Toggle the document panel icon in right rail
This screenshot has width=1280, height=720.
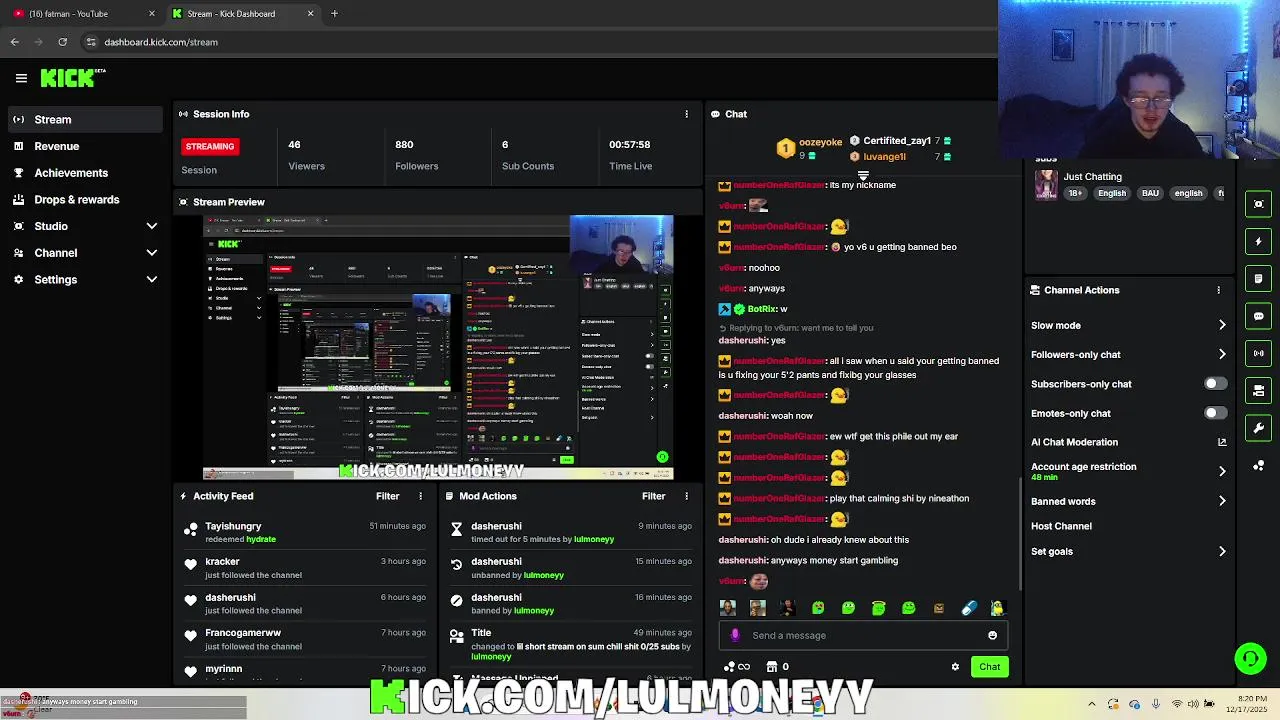[x=1259, y=278]
